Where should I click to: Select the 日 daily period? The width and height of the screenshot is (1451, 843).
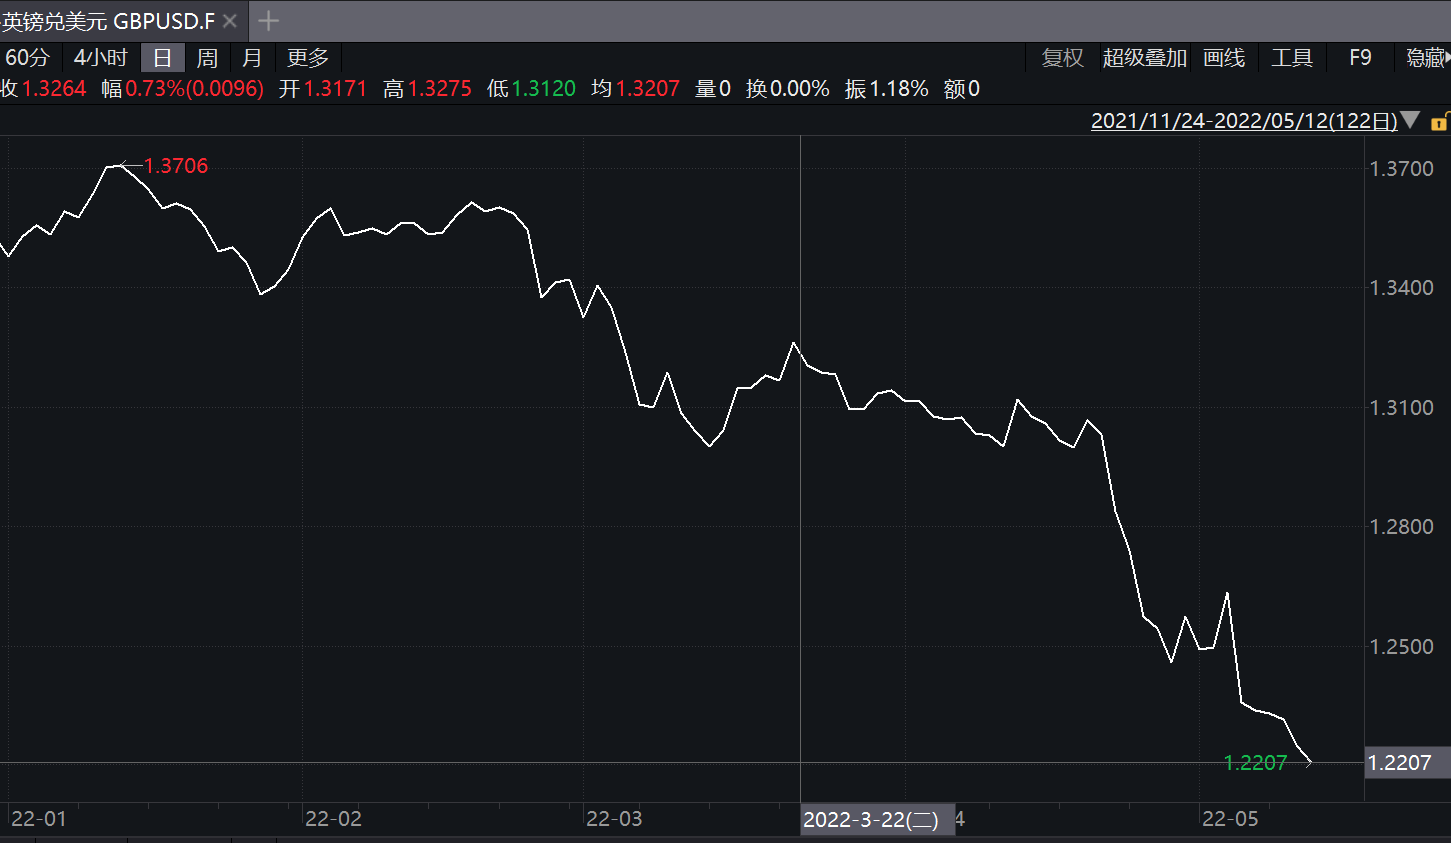tap(163, 58)
